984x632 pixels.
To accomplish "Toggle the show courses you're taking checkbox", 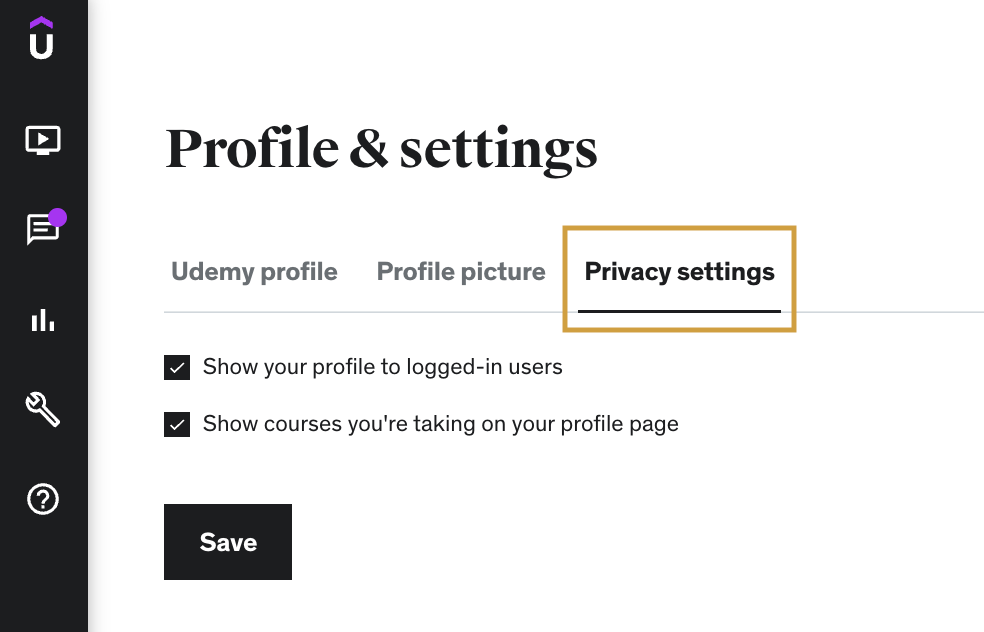I will click(177, 425).
